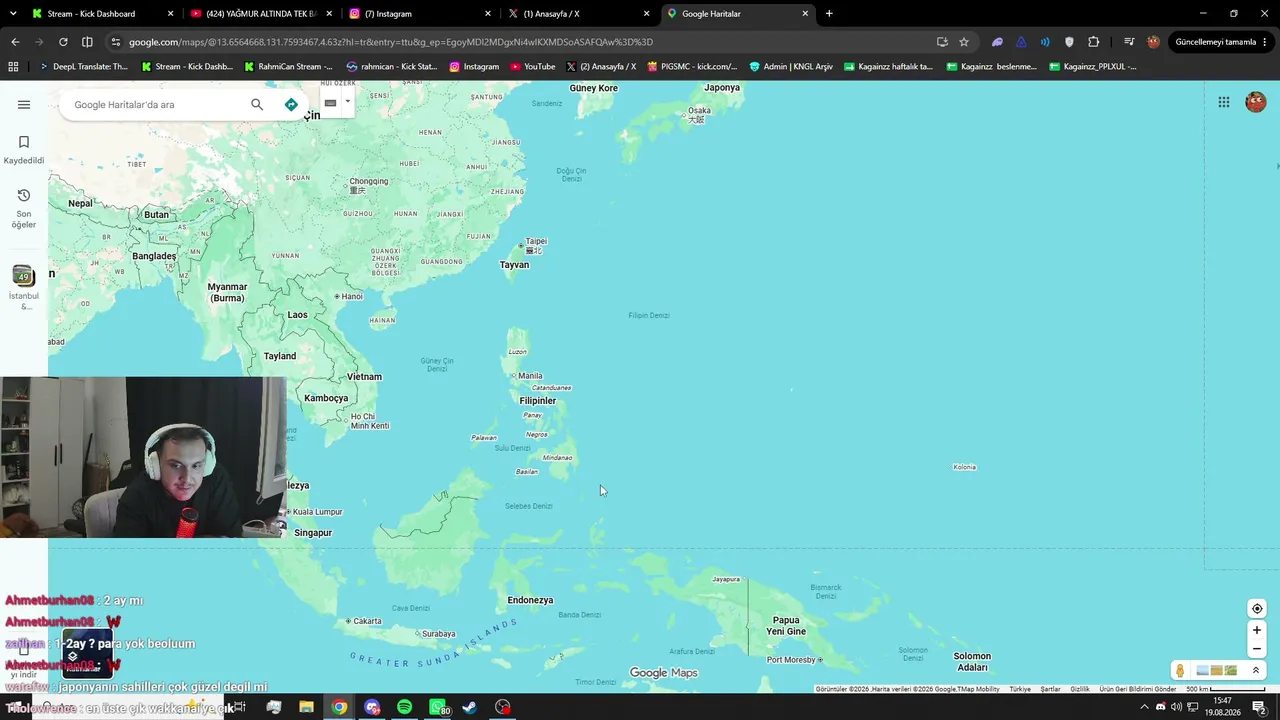The height and width of the screenshot is (720, 1280).
Task: Show hidden system tray icons
Action: [x=1144, y=707]
